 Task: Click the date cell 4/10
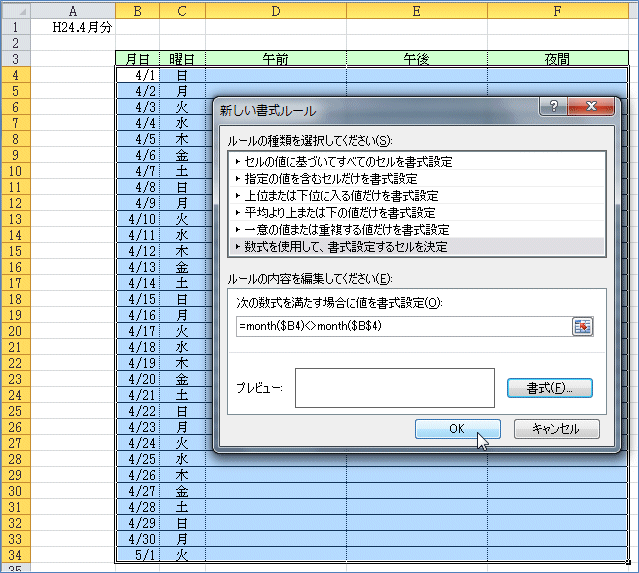tap(137, 219)
